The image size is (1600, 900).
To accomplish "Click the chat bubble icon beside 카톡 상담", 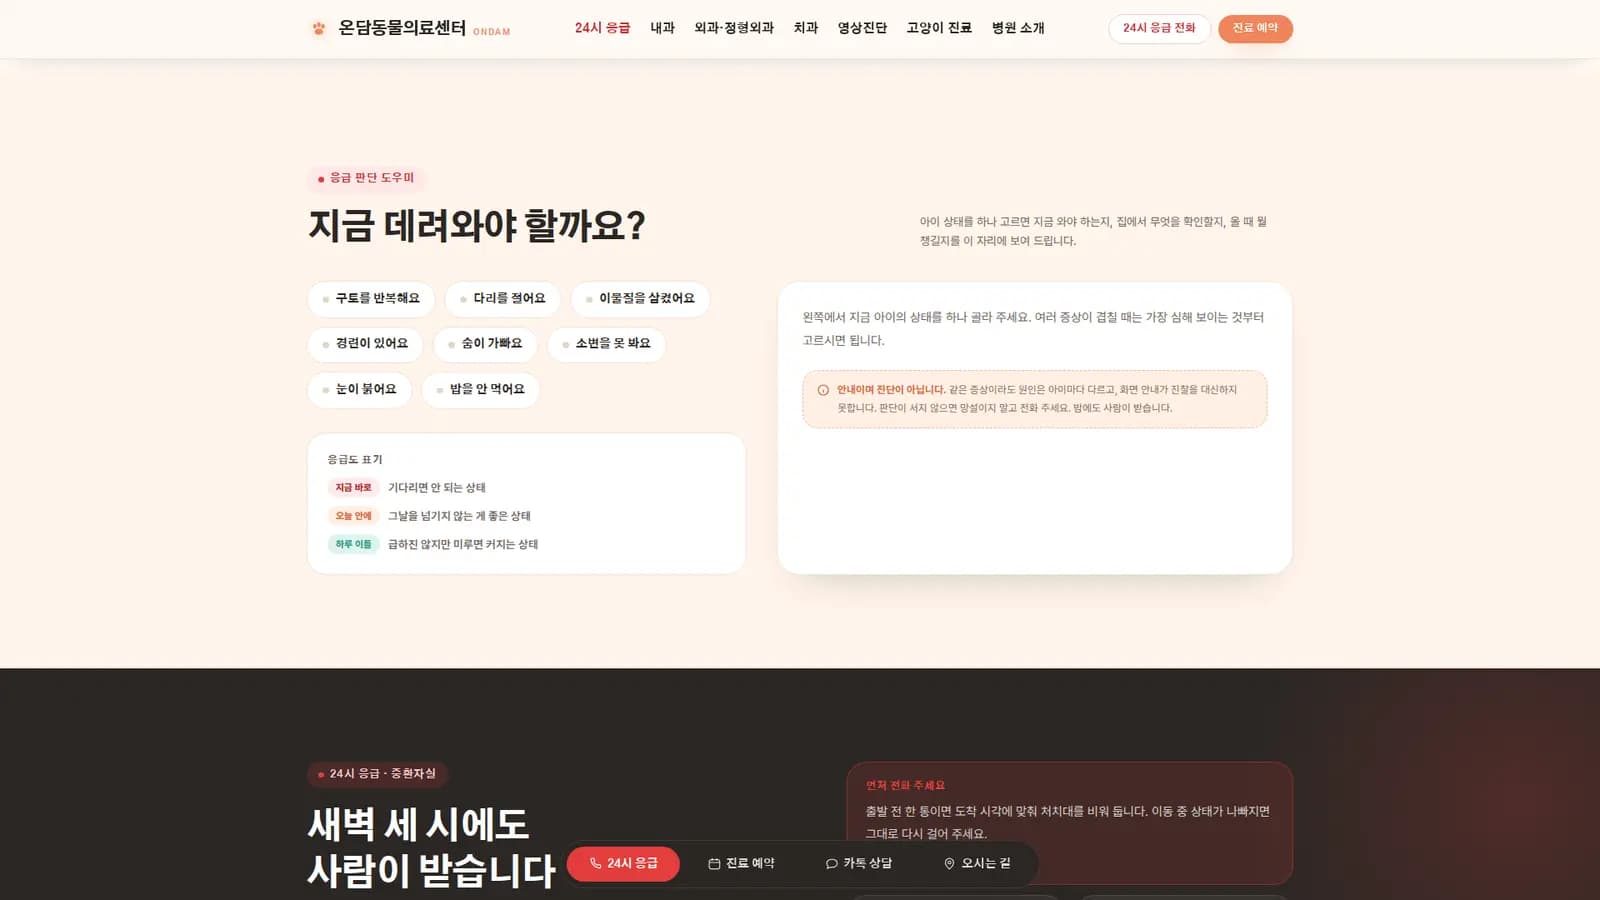I will tap(831, 864).
